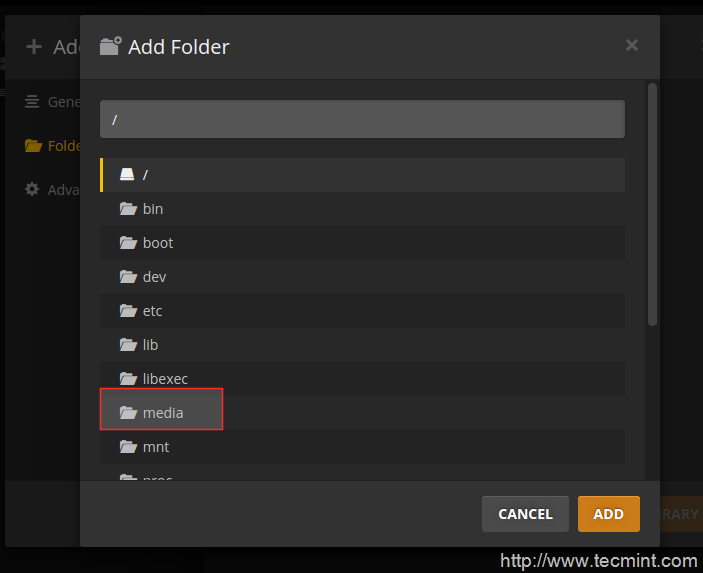Click the folder icon beside boot
Image resolution: width=703 pixels, height=573 pixels.
tap(128, 243)
